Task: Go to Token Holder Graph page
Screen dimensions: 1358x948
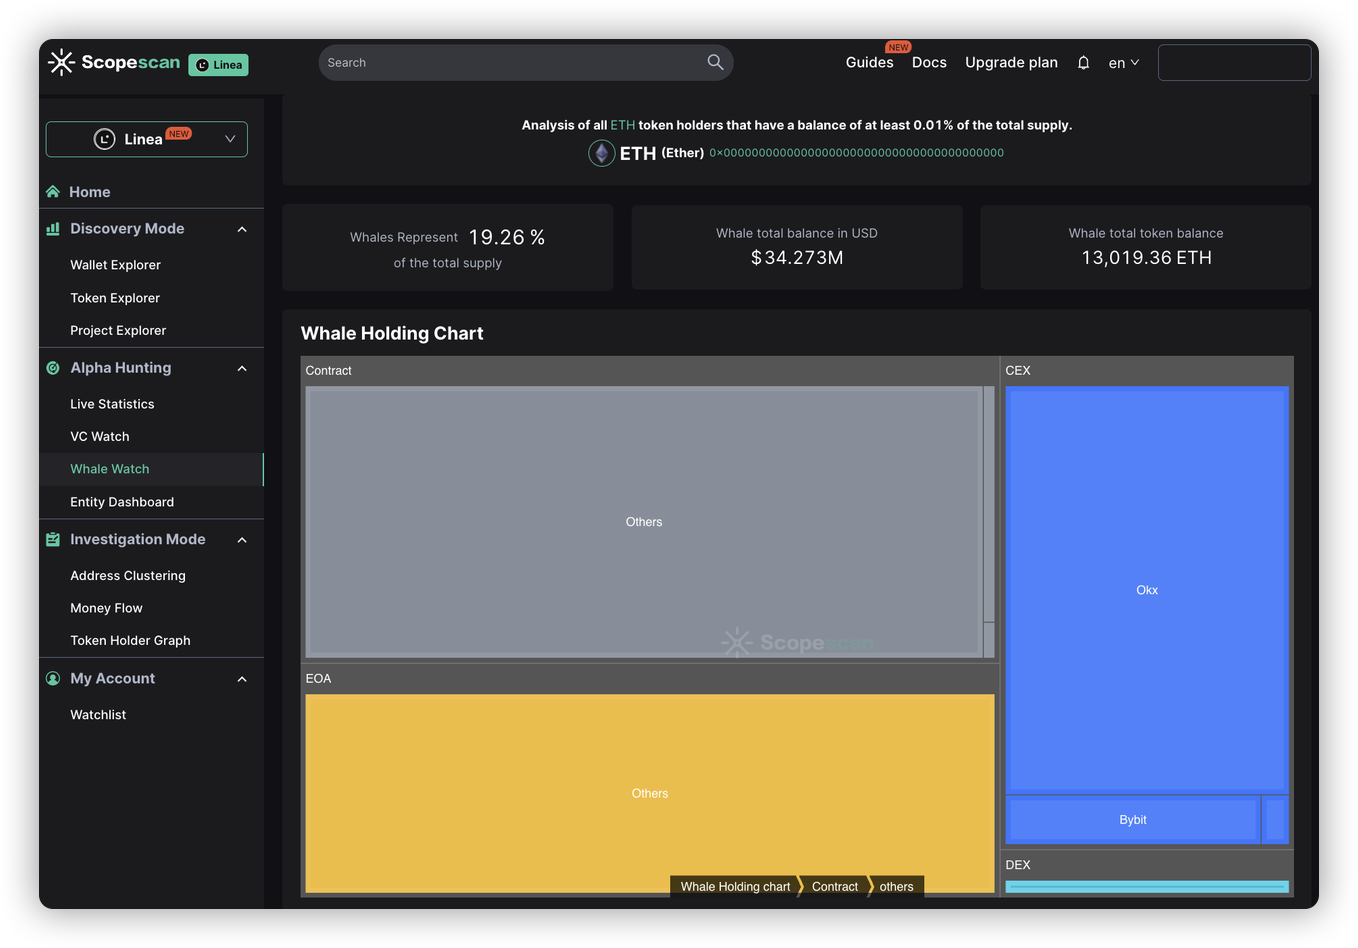Action: pos(130,641)
